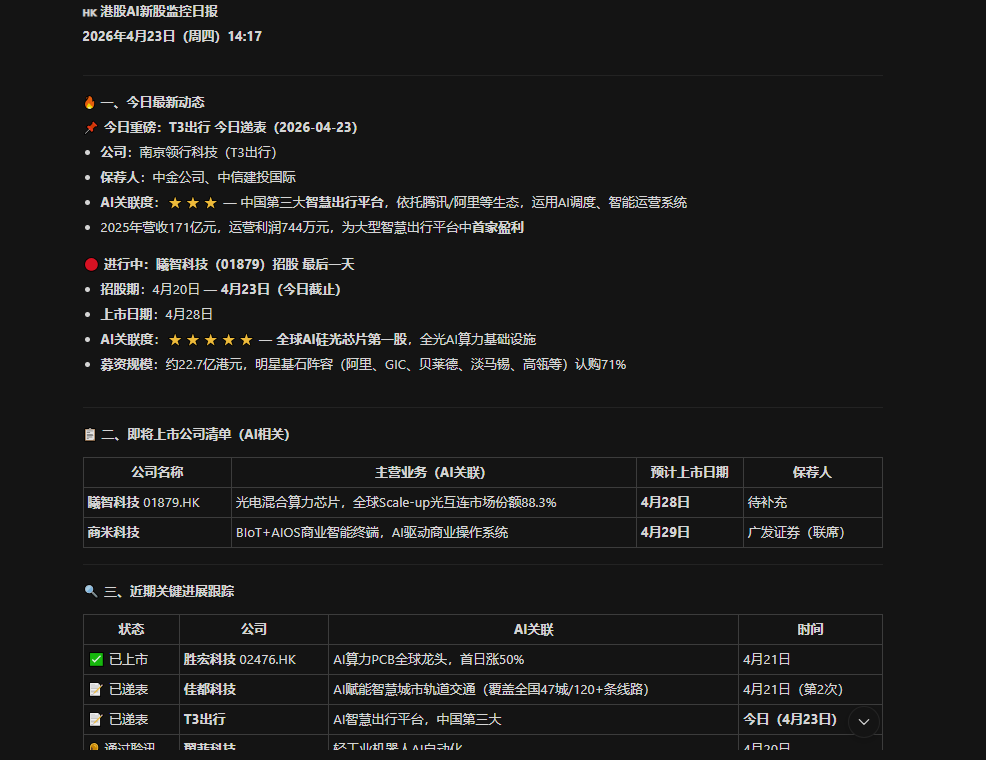This screenshot has width=986, height=760.
Task: Click the cell BIoT+AIOS商业智能终端
Action: pyautogui.click(x=434, y=533)
